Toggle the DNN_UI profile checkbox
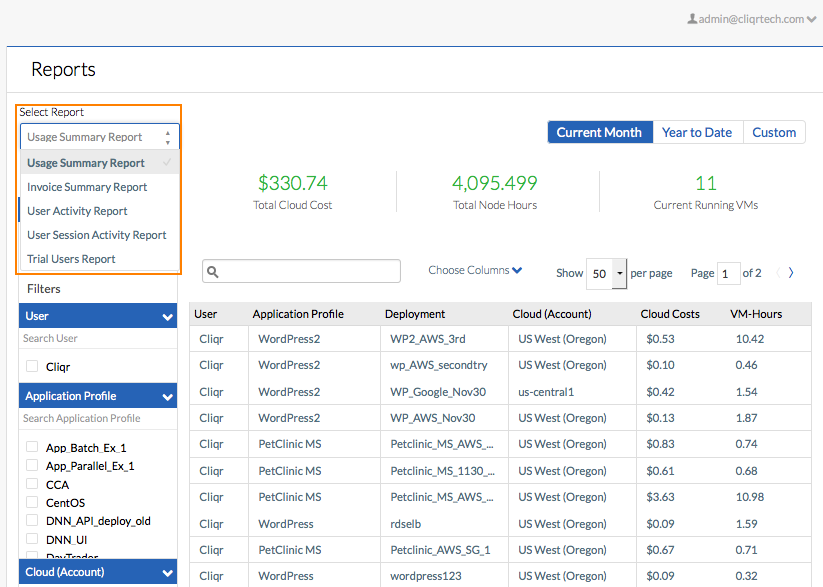Image resolution: width=823 pixels, height=587 pixels. click(32, 539)
